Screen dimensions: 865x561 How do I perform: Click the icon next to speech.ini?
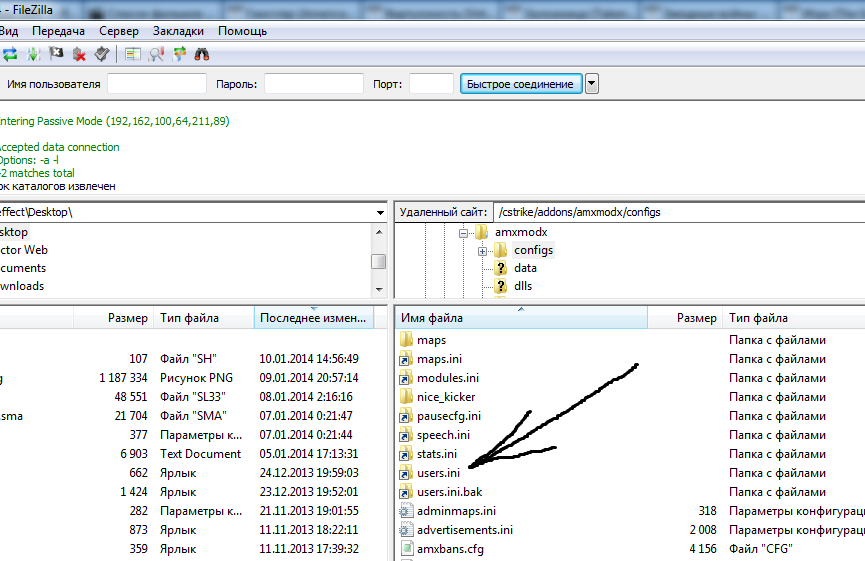(406, 434)
